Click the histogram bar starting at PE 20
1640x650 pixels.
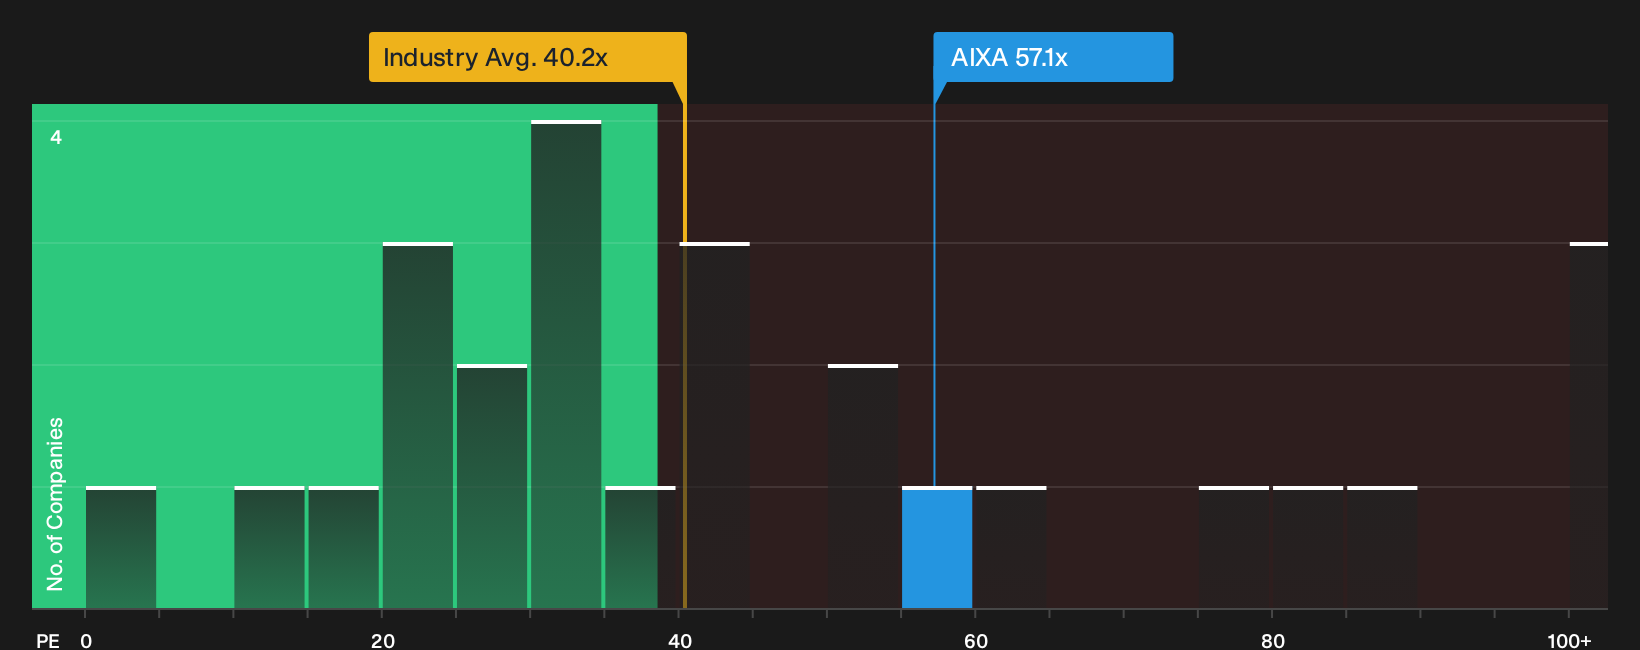coord(418,426)
